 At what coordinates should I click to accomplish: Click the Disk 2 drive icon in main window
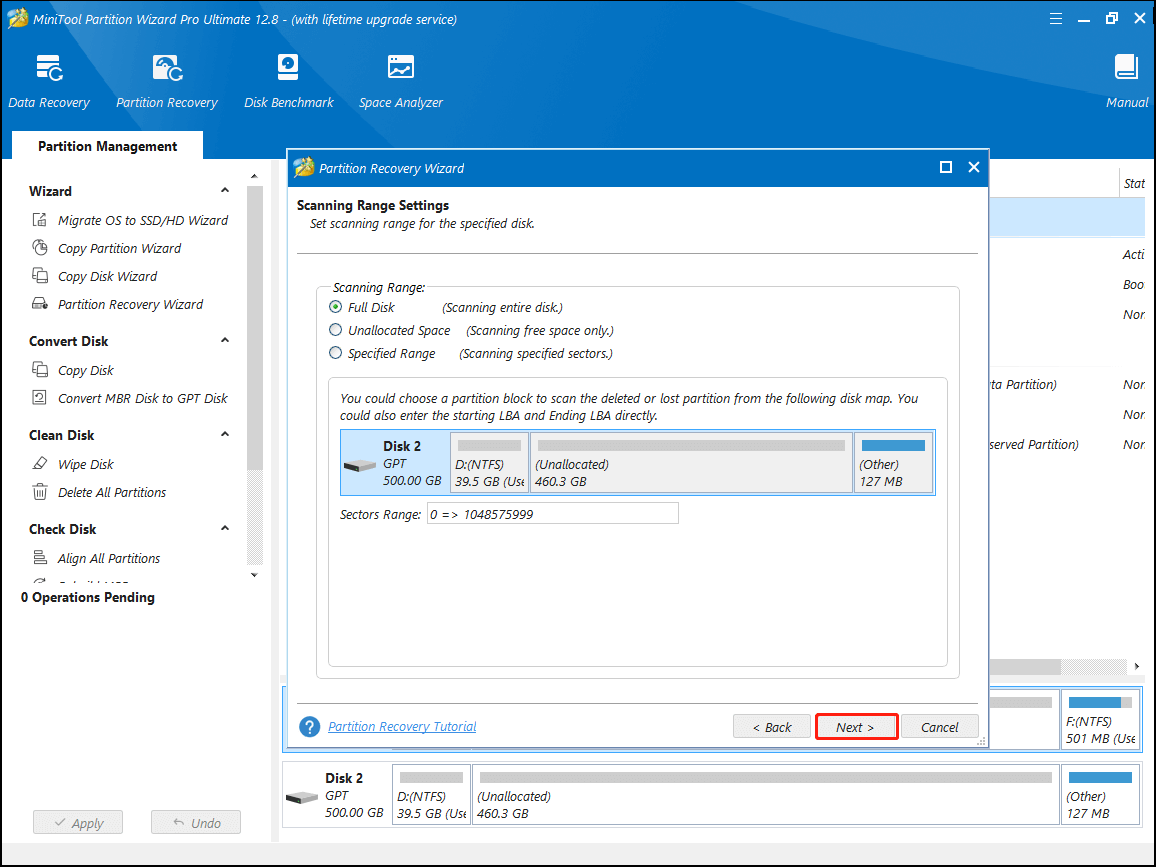point(302,798)
